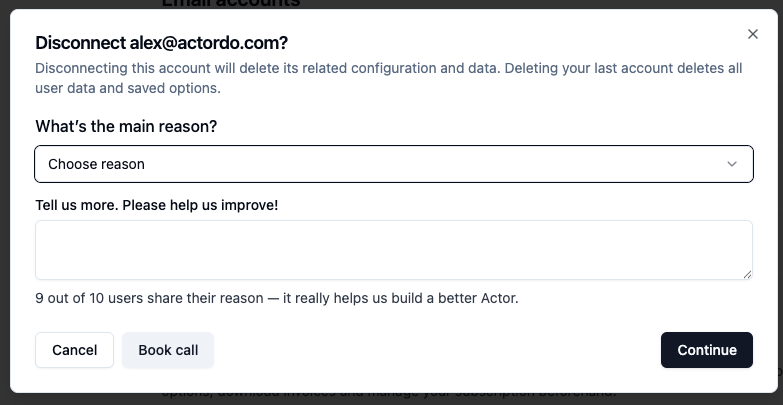Image resolution: width=783 pixels, height=405 pixels.
Task: Click the dimmed Email accounts heading behind dialog
Action: (x=231, y=3)
